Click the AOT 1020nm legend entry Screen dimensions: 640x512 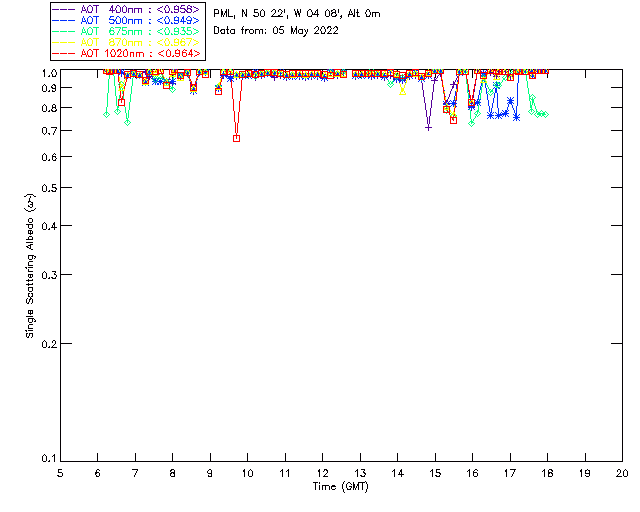point(126,53)
